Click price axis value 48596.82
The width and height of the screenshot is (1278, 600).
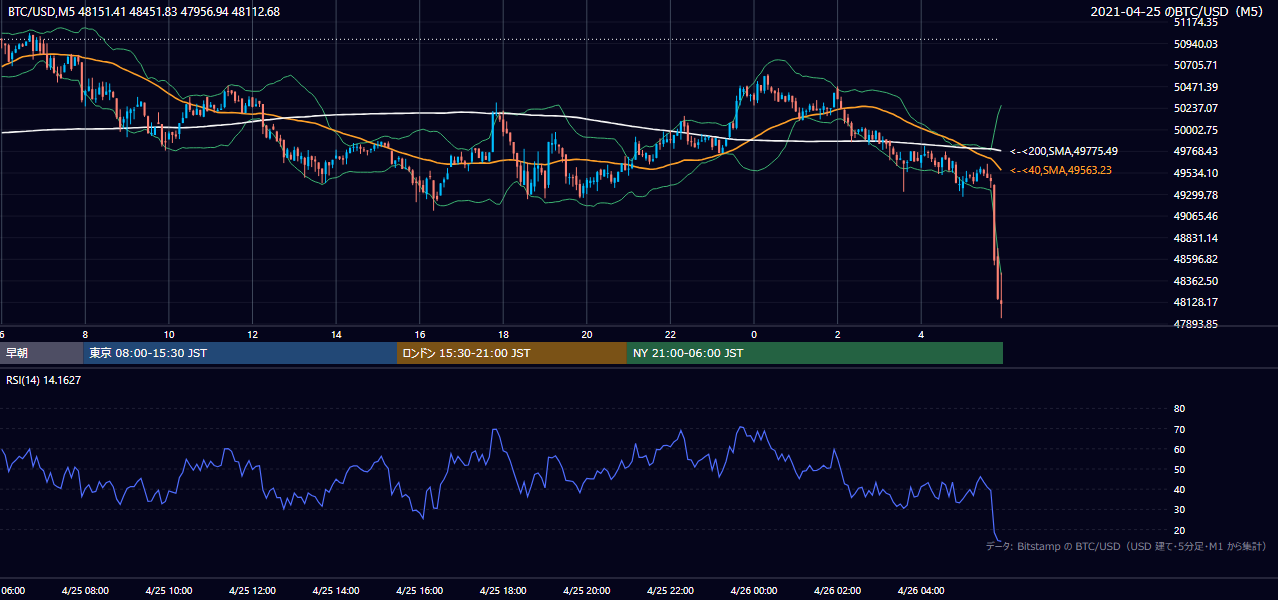1196,259
